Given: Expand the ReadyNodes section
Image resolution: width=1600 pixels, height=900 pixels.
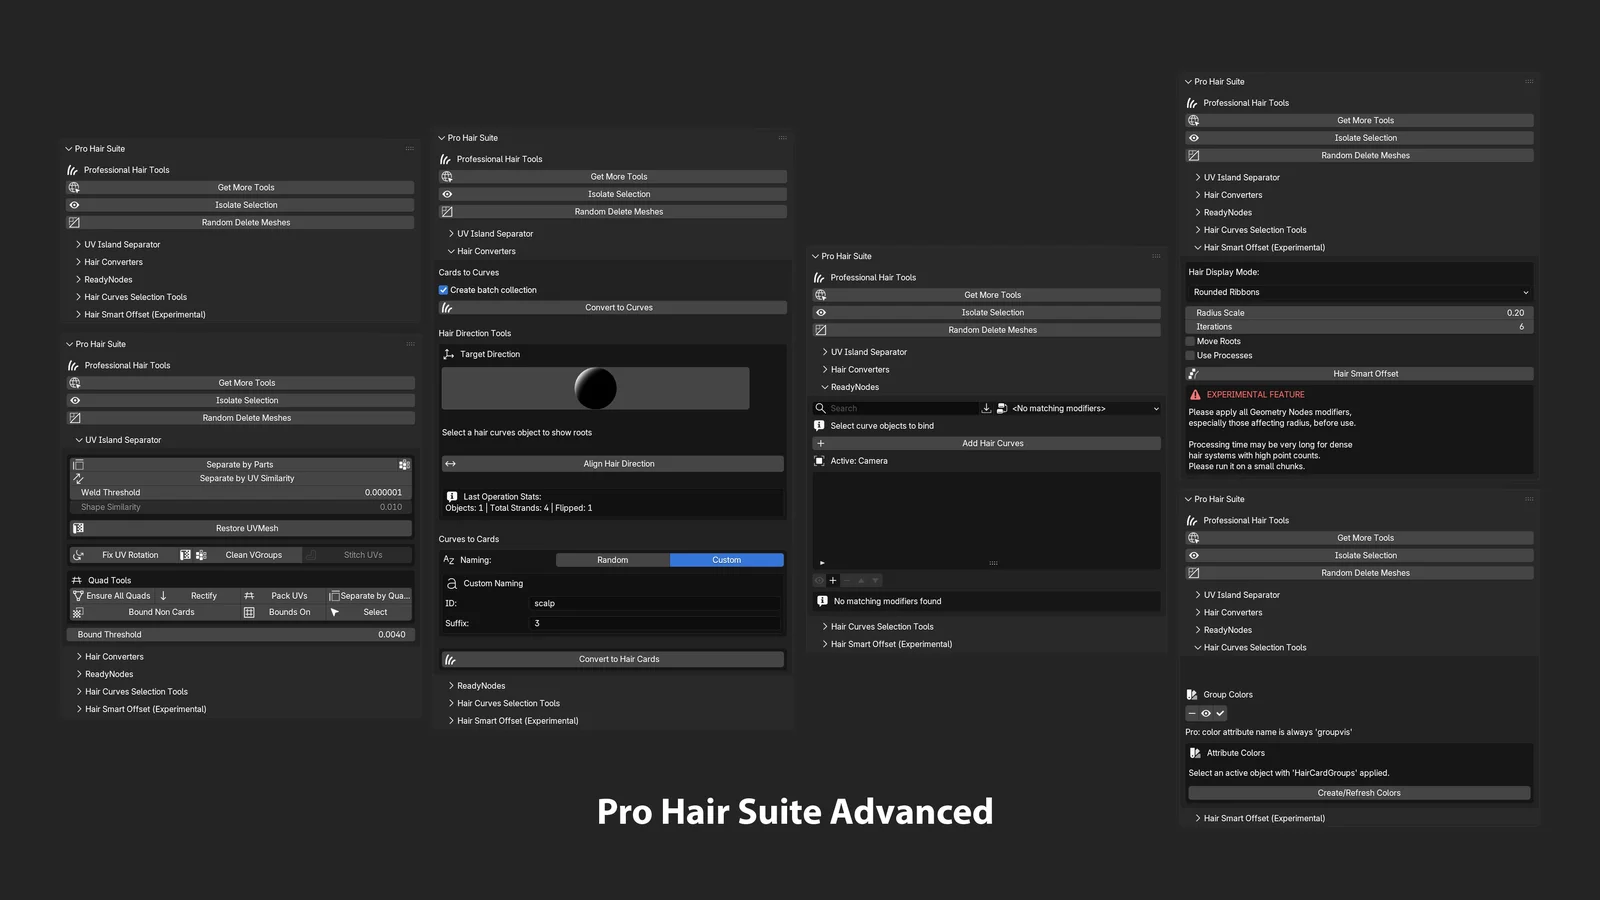Looking at the screenshot, I should pos(104,279).
